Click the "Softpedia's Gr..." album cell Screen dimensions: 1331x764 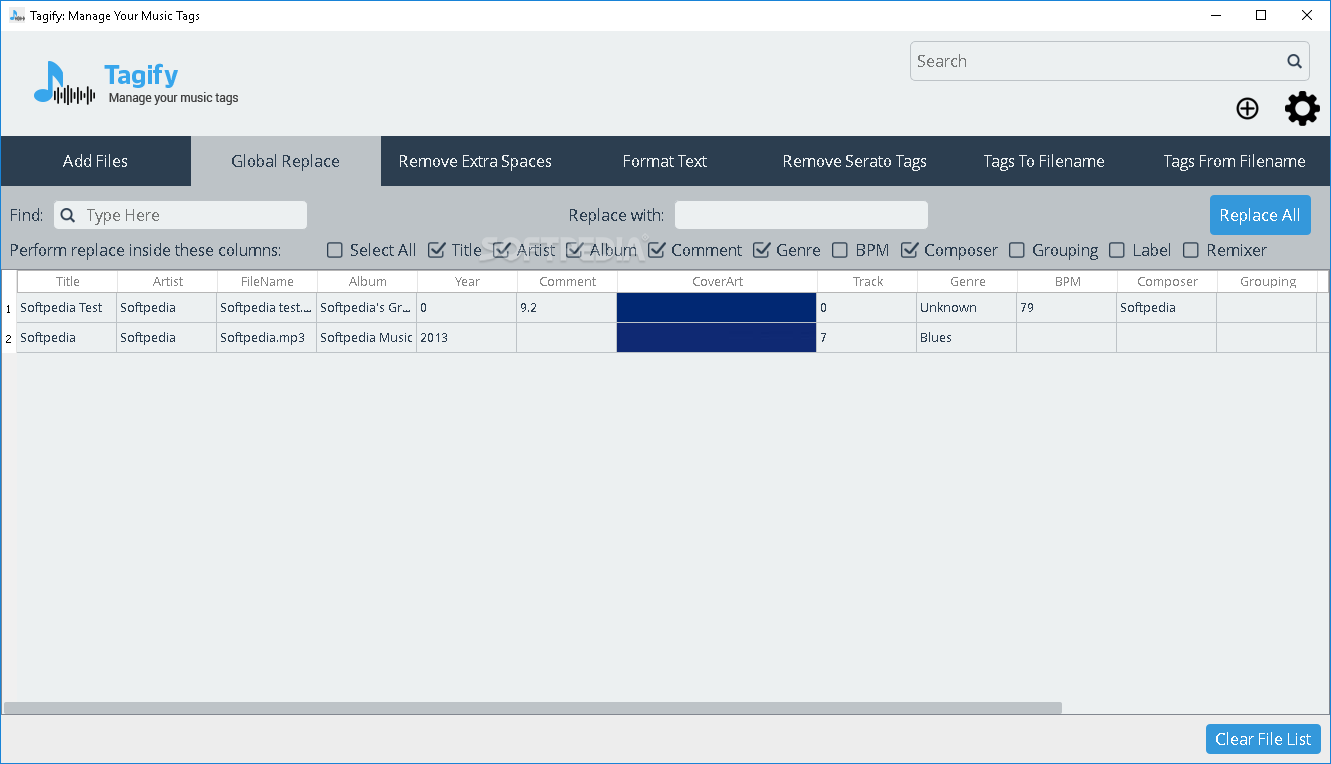367,308
